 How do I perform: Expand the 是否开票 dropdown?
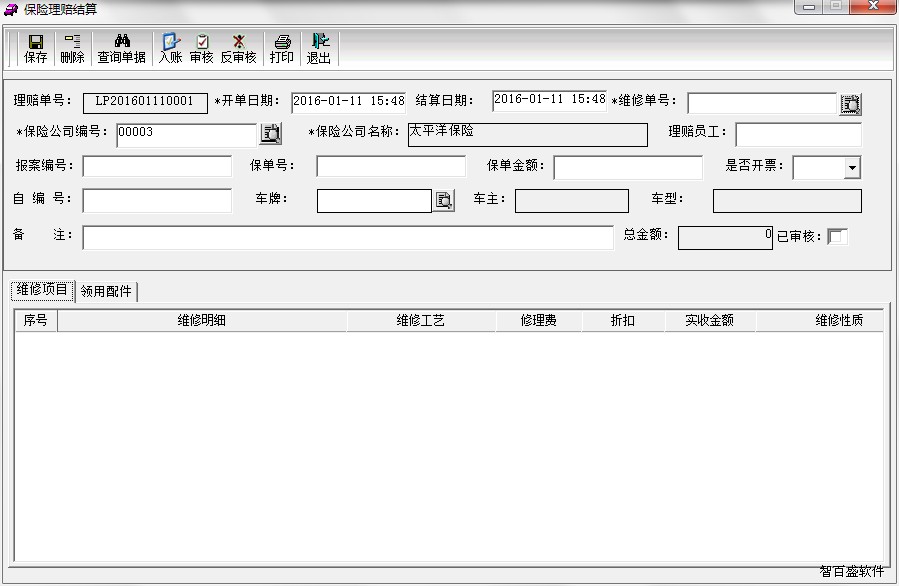pos(853,167)
